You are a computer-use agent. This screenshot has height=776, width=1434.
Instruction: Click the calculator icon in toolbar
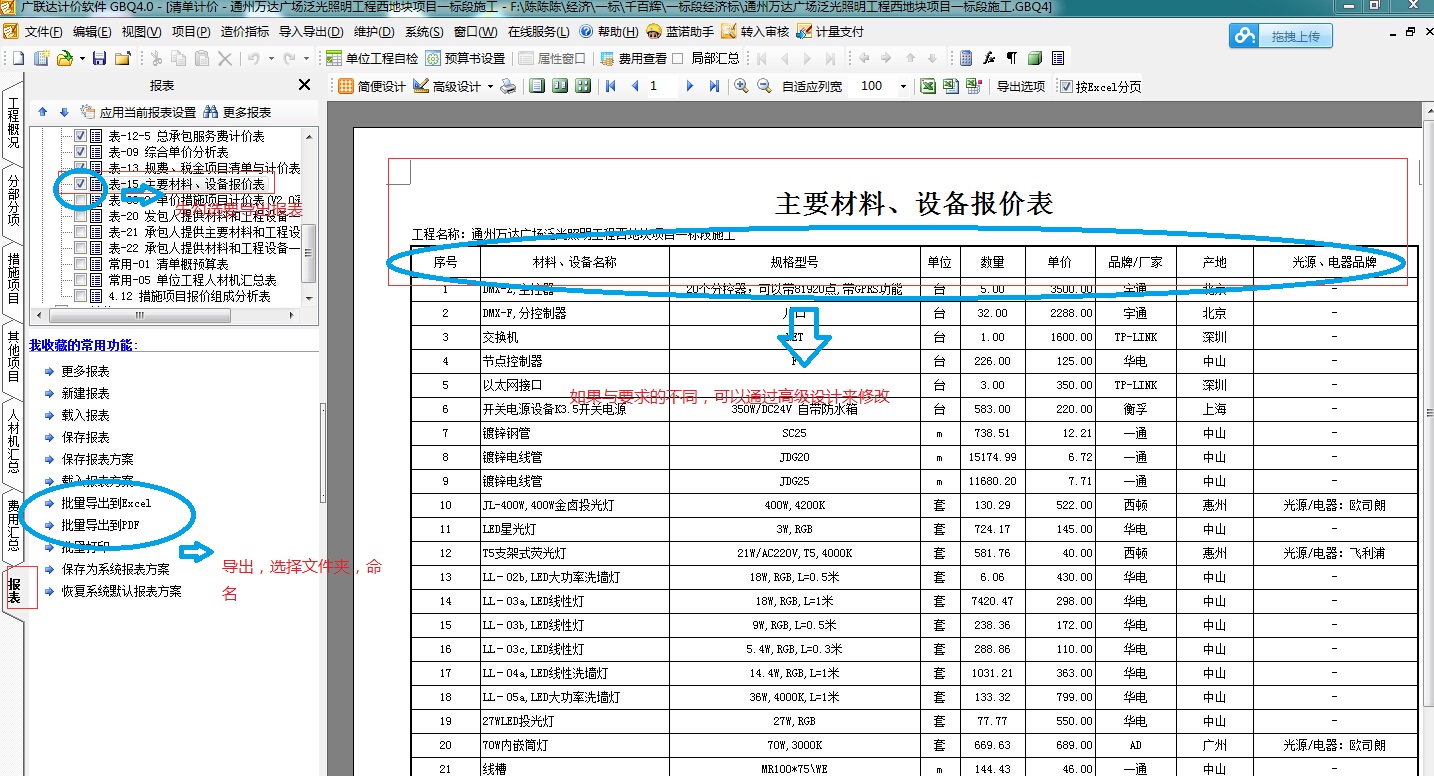(x=966, y=58)
